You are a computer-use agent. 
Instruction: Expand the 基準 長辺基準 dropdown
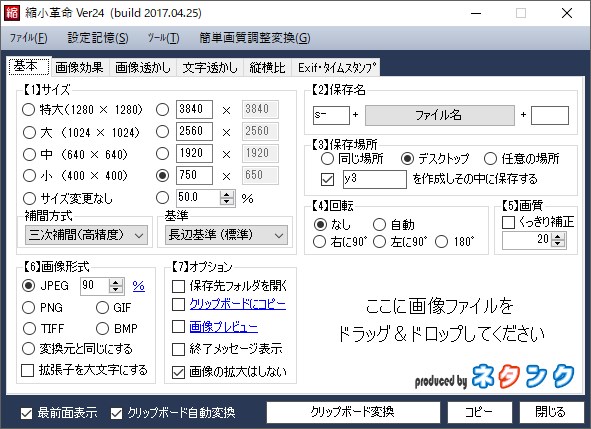click(x=226, y=235)
